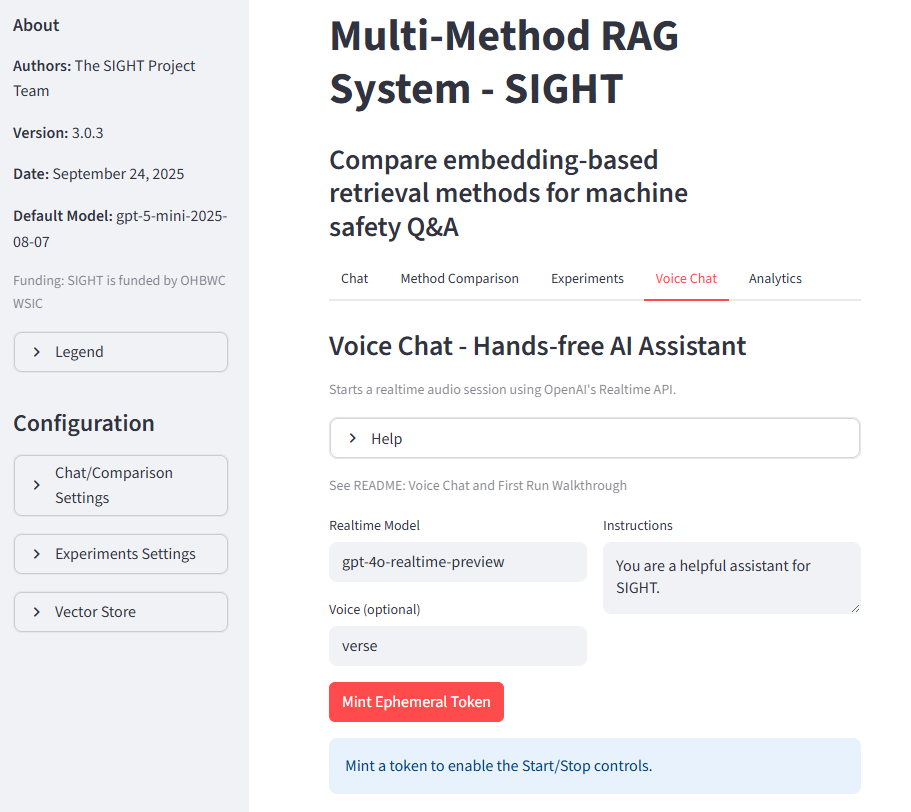911x812 pixels.
Task: Click the Instructions box resize grip
Action: tap(854, 607)
